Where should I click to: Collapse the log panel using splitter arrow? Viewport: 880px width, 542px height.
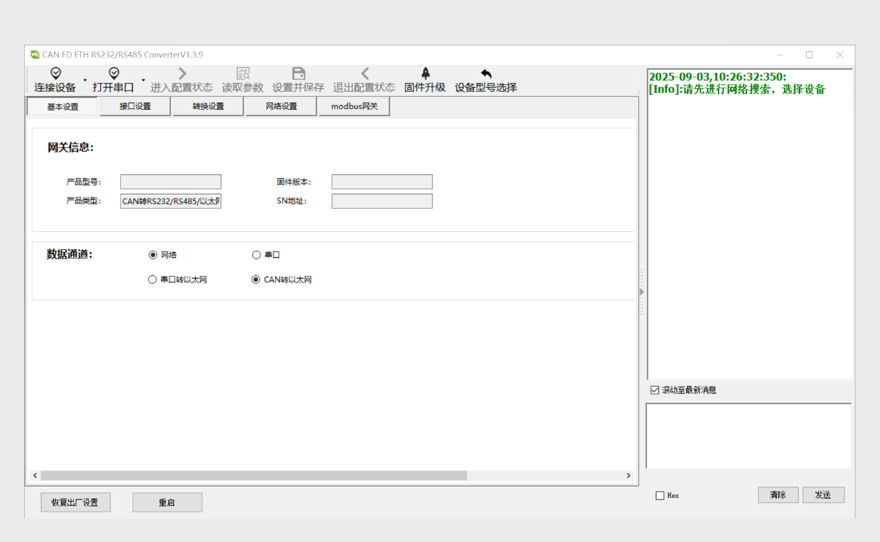(641, 292)
